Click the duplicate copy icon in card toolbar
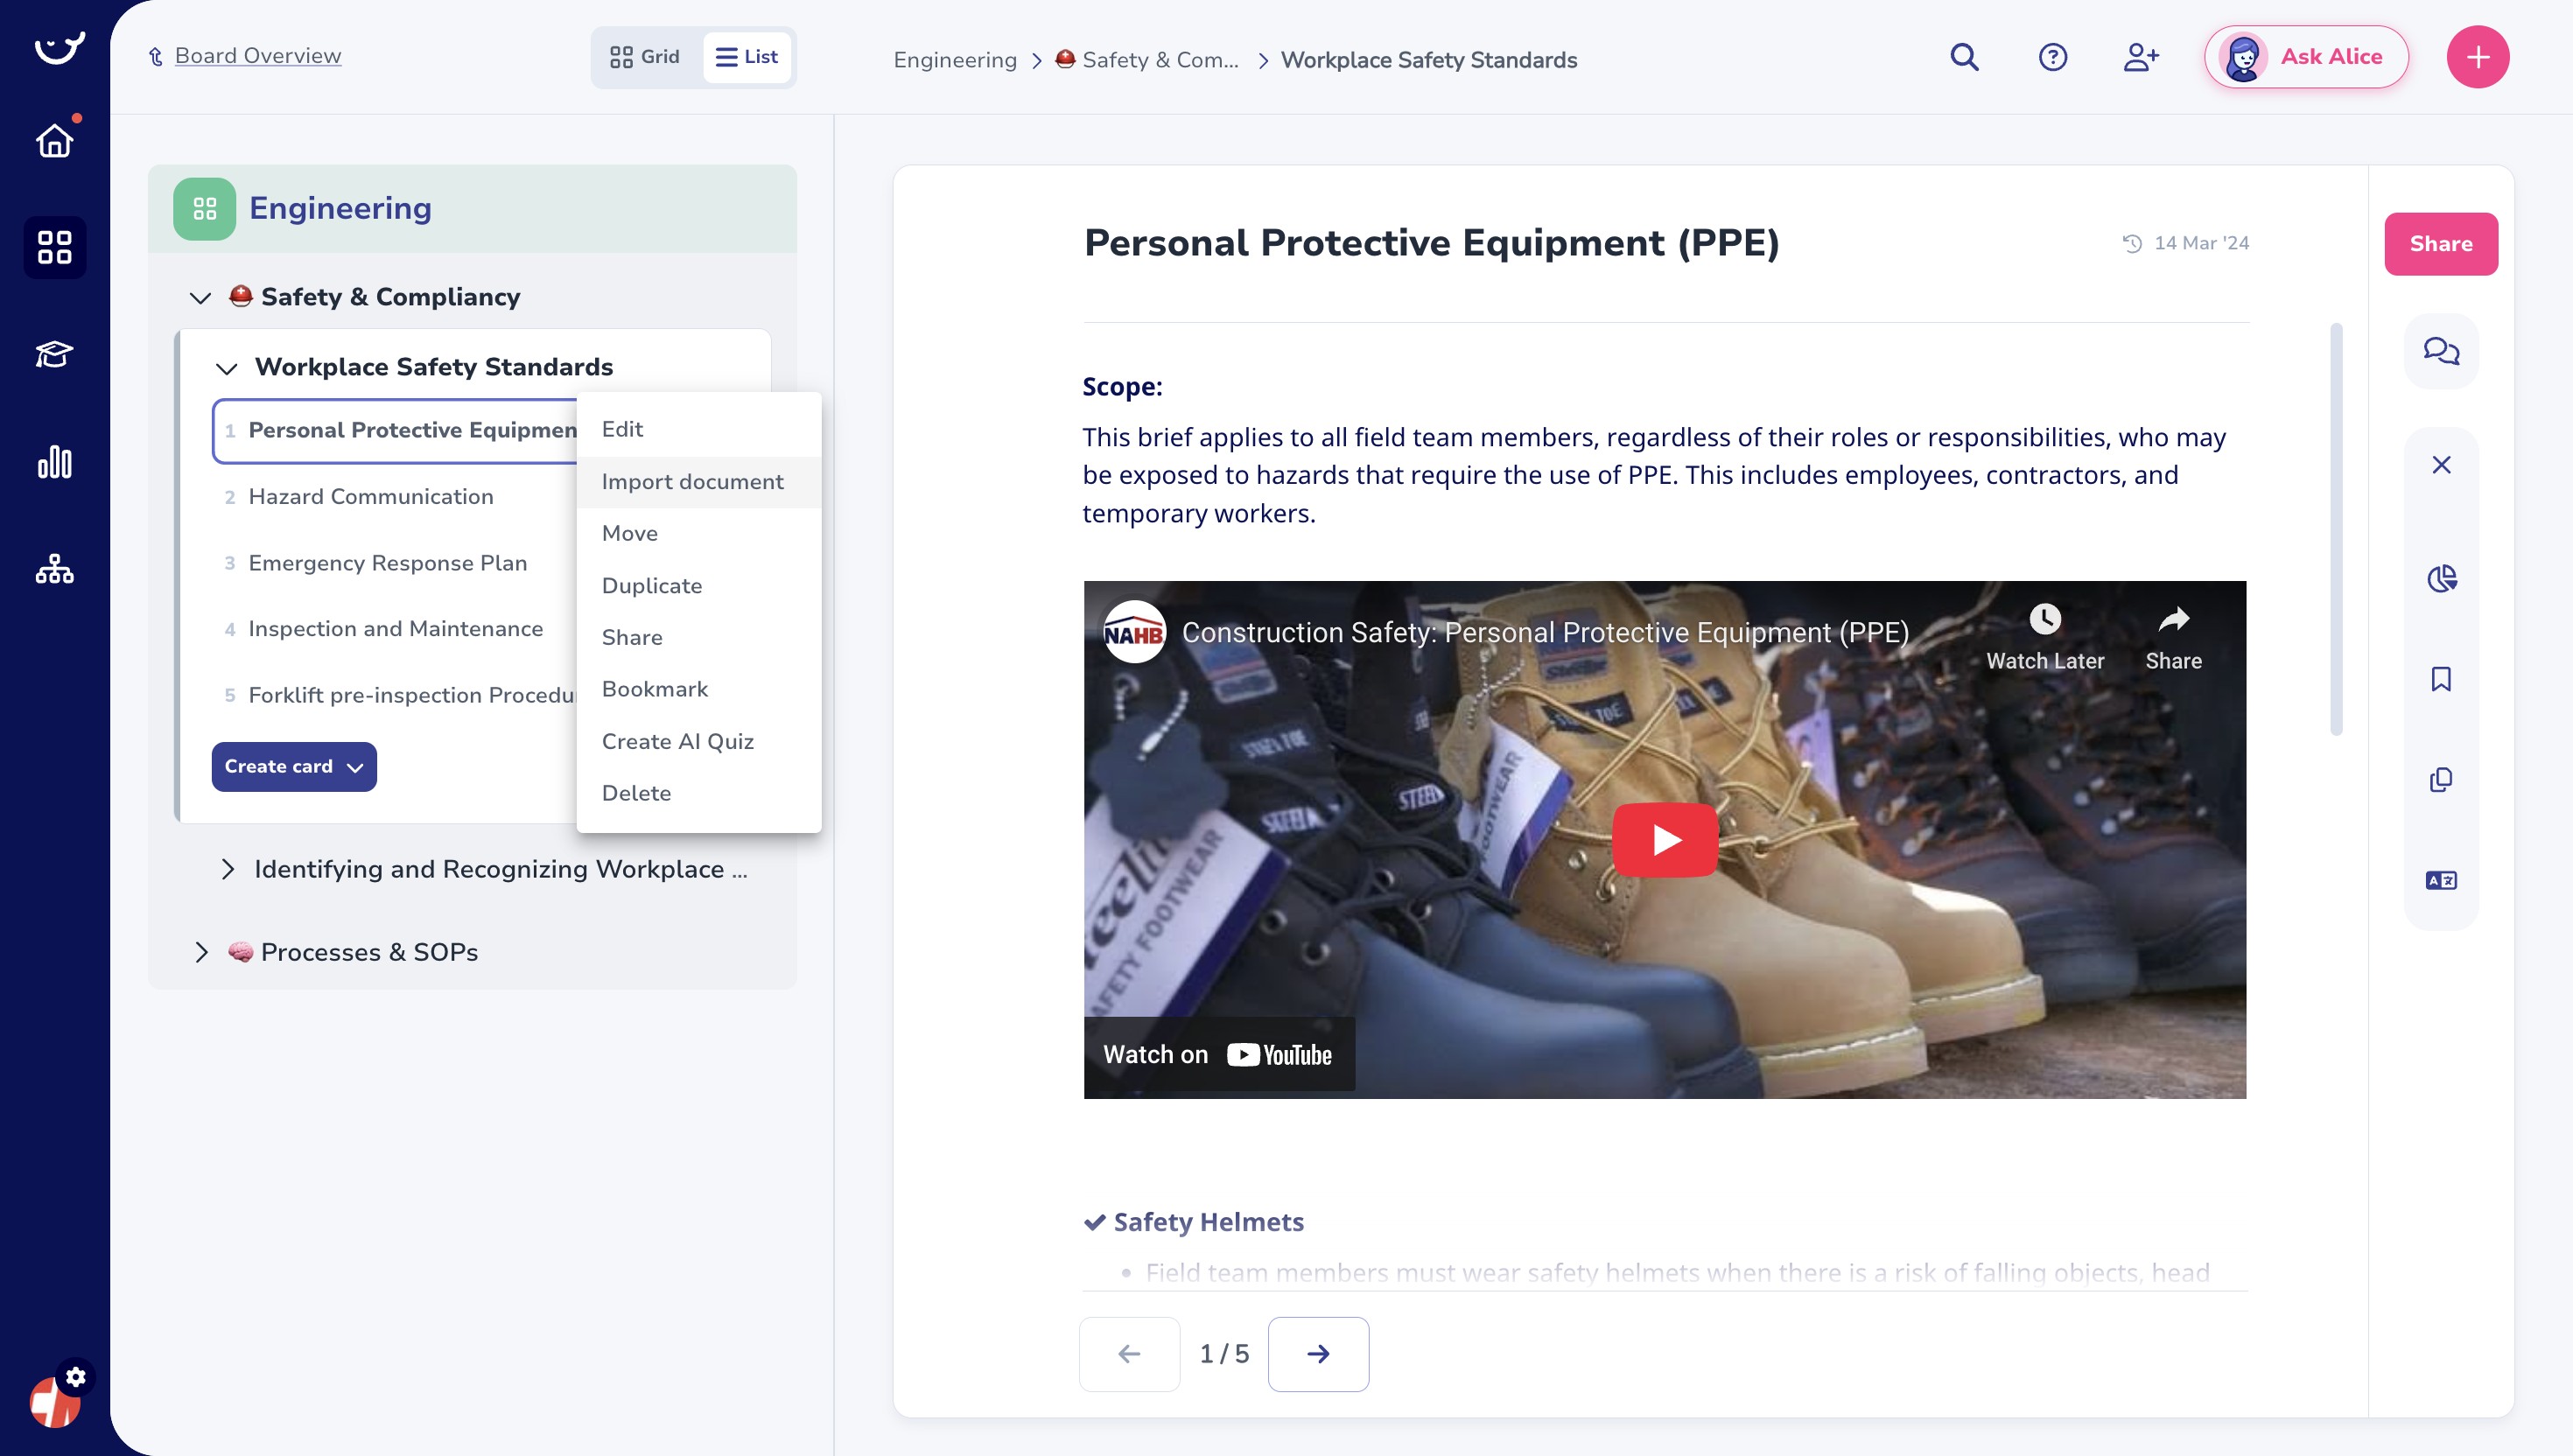This screenshot has width=2573, height=1456. 2440,780
